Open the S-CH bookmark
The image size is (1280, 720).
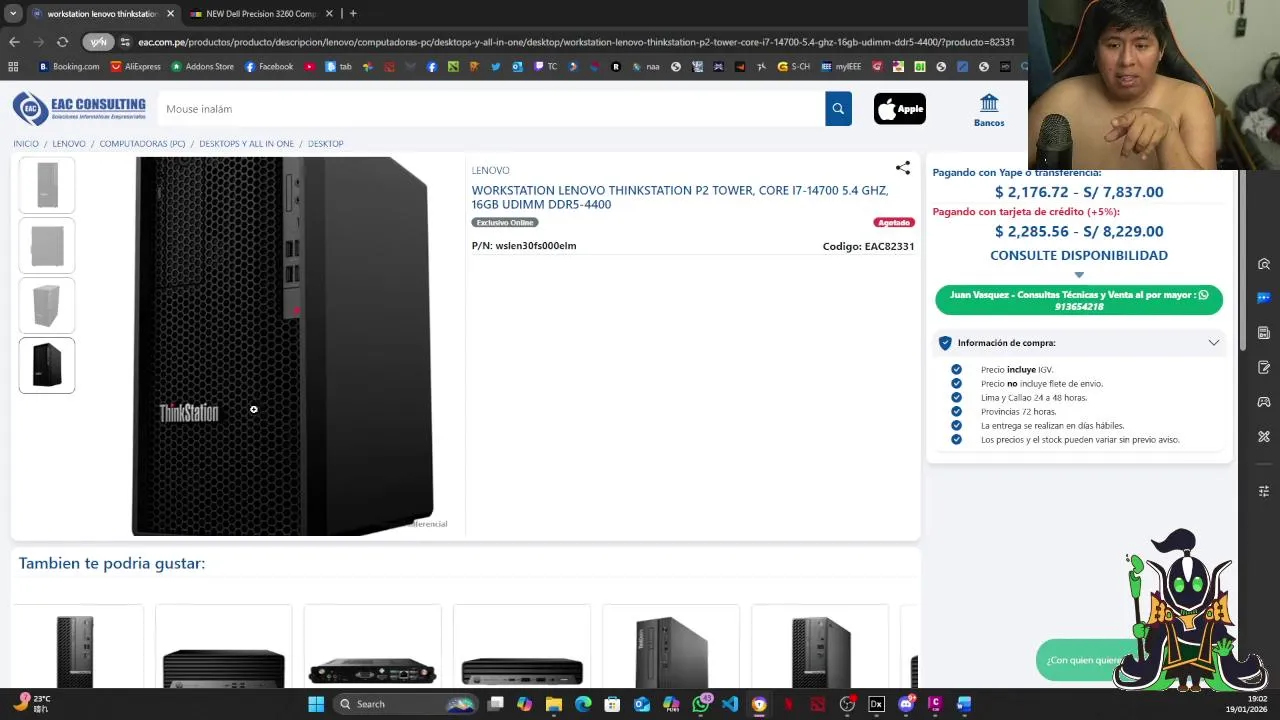794,67
